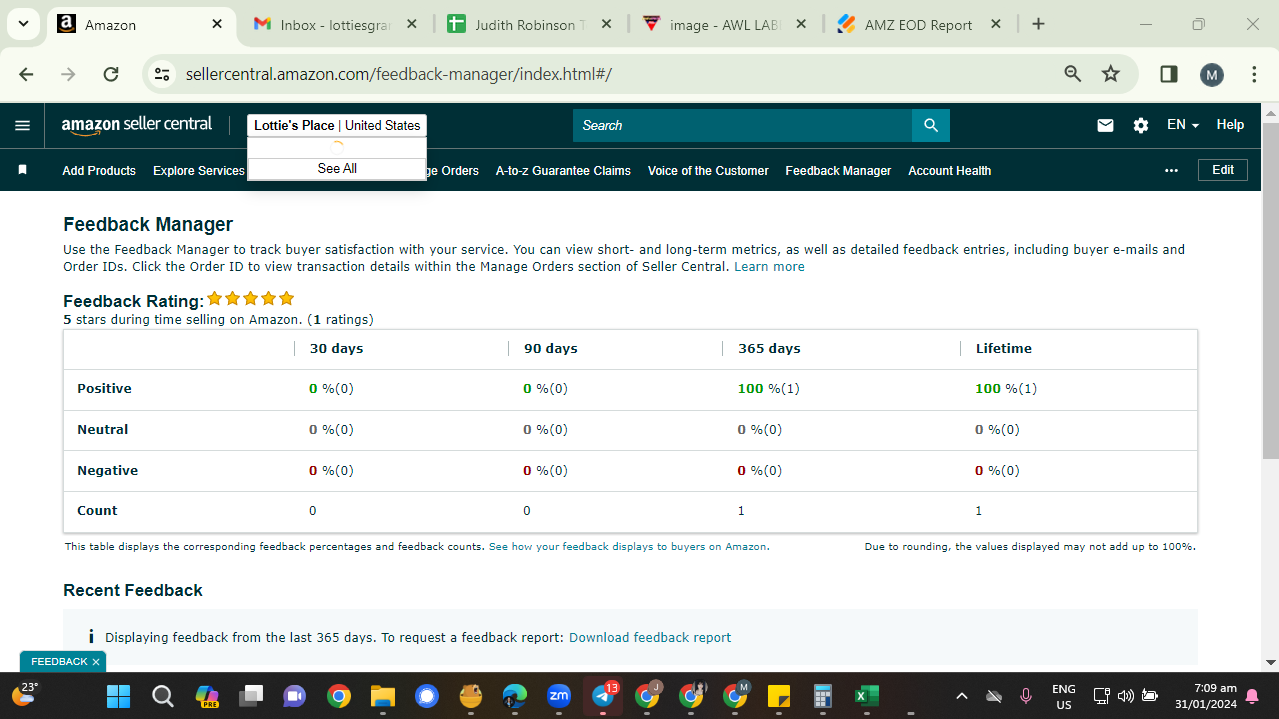Click the microphone icon in system tray

point(1025,696)
